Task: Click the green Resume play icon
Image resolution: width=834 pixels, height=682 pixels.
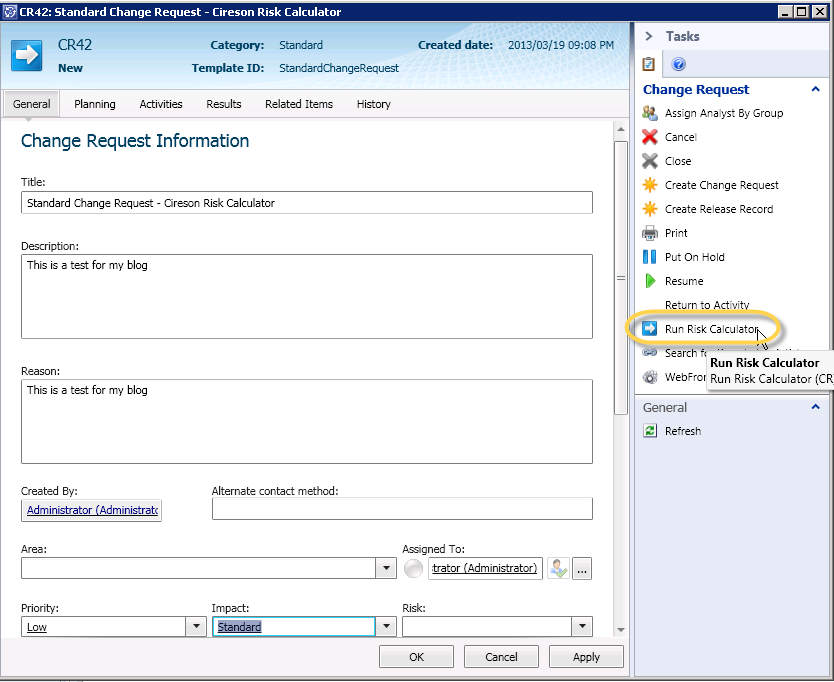Action: point(650,281)
